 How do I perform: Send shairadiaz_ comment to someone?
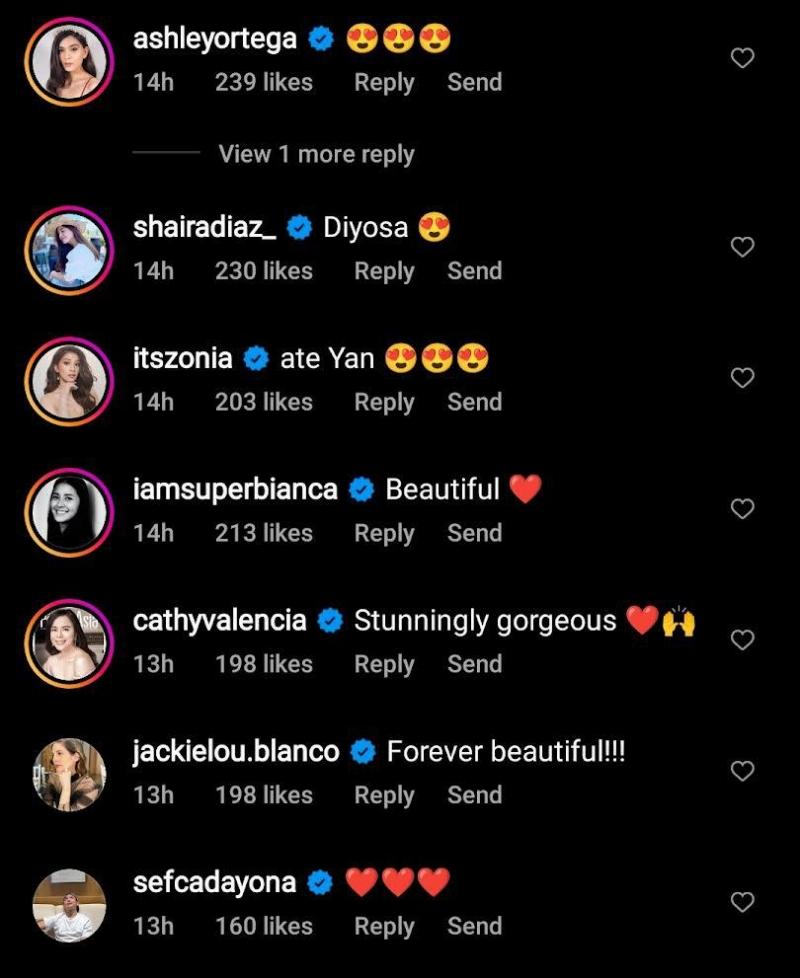tap(474, 271)
